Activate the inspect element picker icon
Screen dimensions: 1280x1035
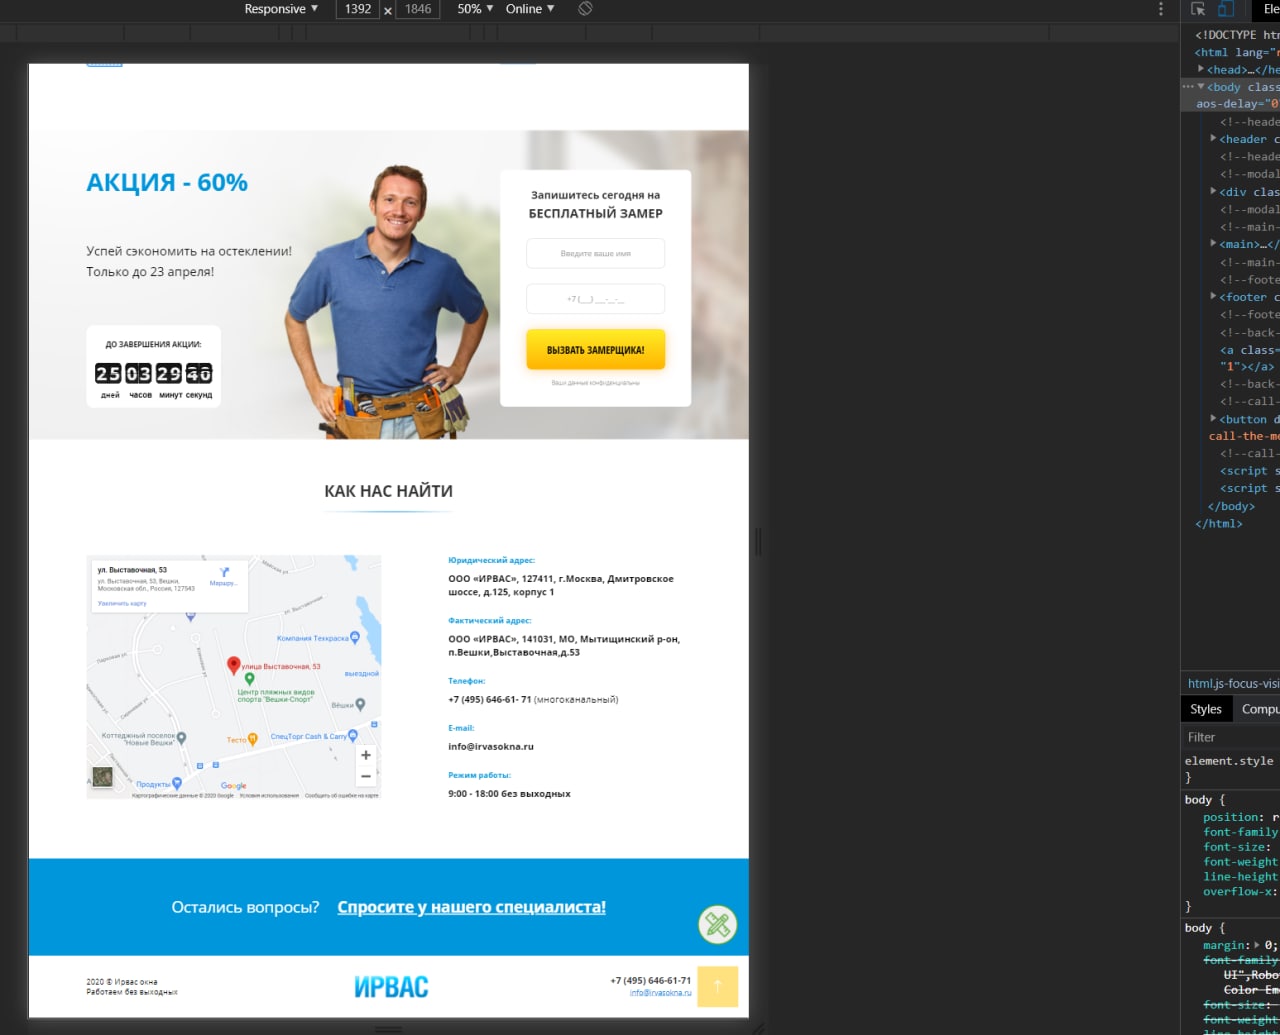point(1198,9)
